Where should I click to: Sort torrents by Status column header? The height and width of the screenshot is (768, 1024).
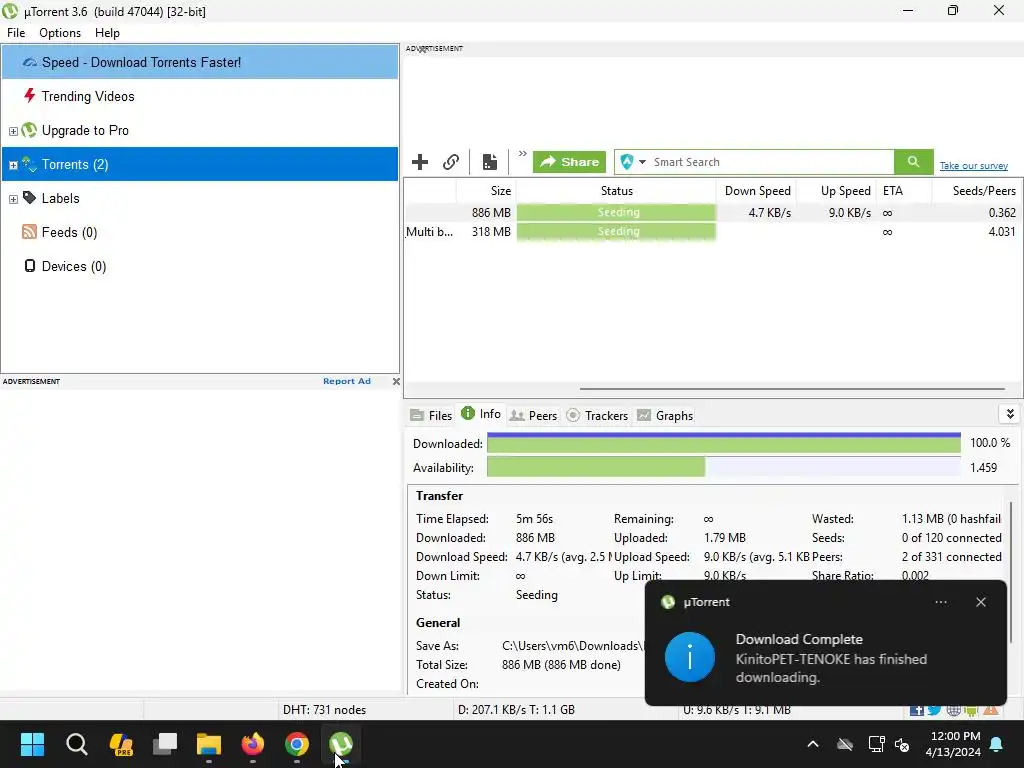coord(616,191)
